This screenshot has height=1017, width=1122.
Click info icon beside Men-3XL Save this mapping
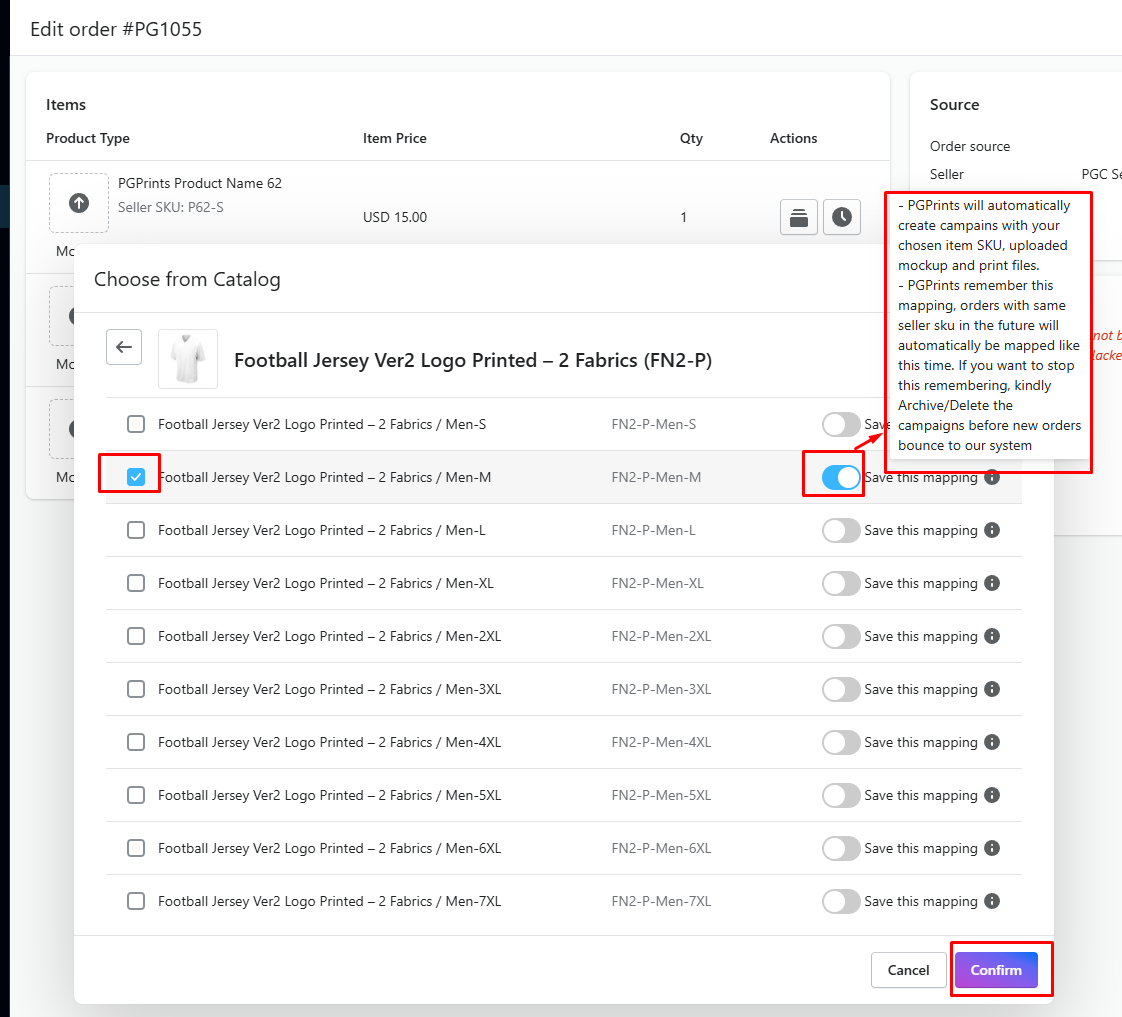[x=992, y=690]
